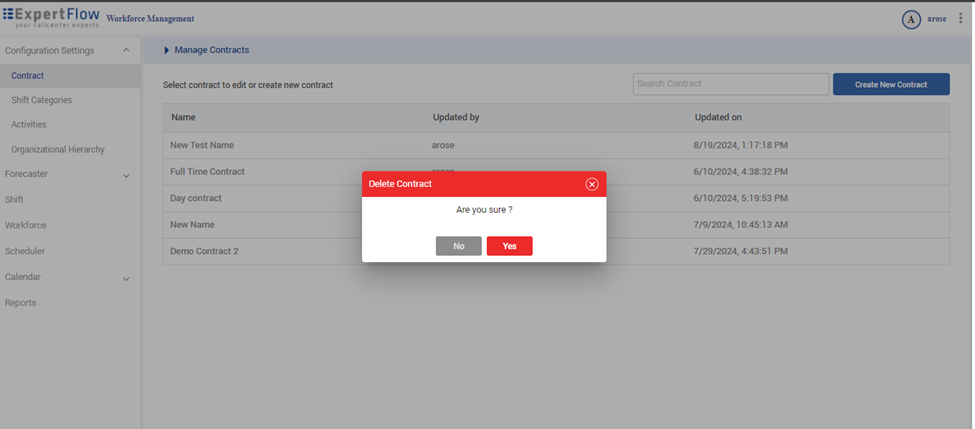975x429 pixels.
Task: Confirm deletion by clicking Yes
Action: [x=509, y=246]
